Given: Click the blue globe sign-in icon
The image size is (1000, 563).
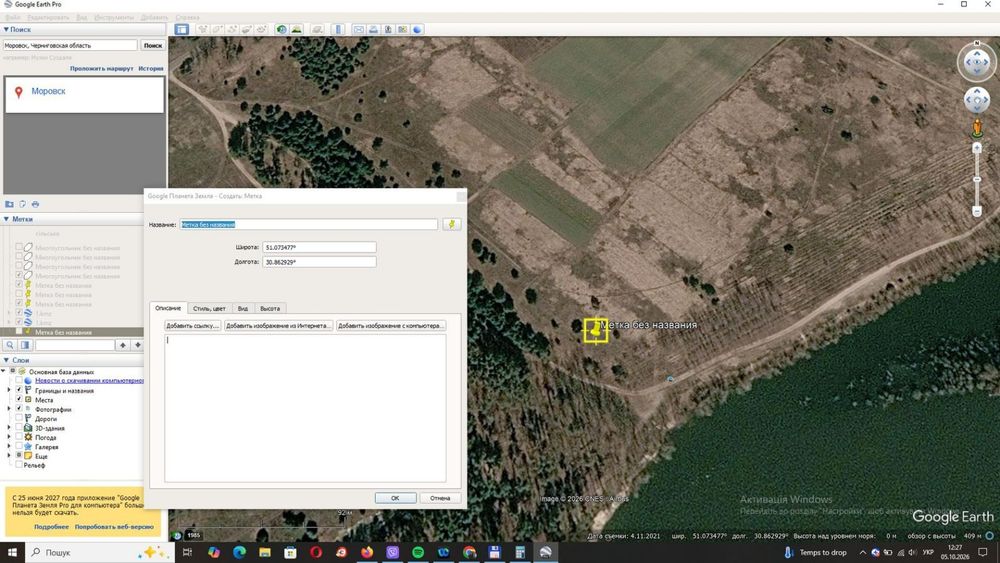Looking at the screenshot, I should [417, 29].
